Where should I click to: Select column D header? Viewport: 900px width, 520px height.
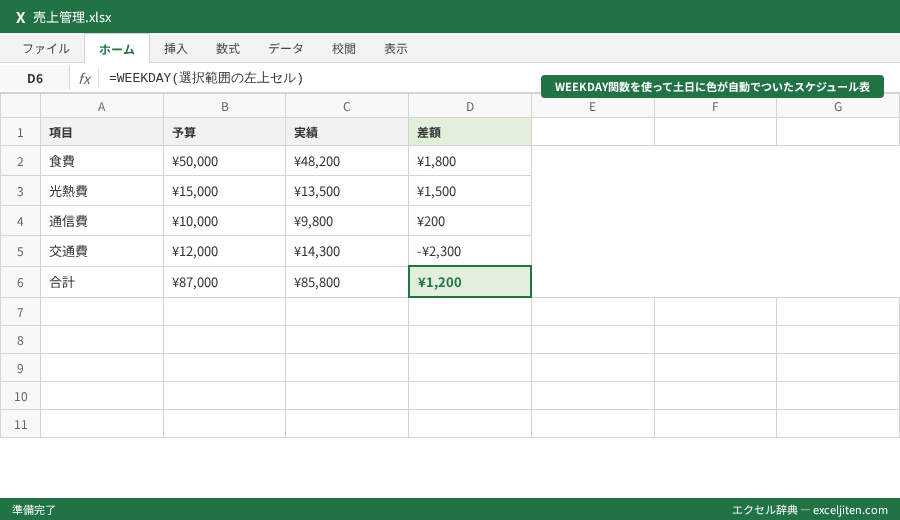[470, 107]
